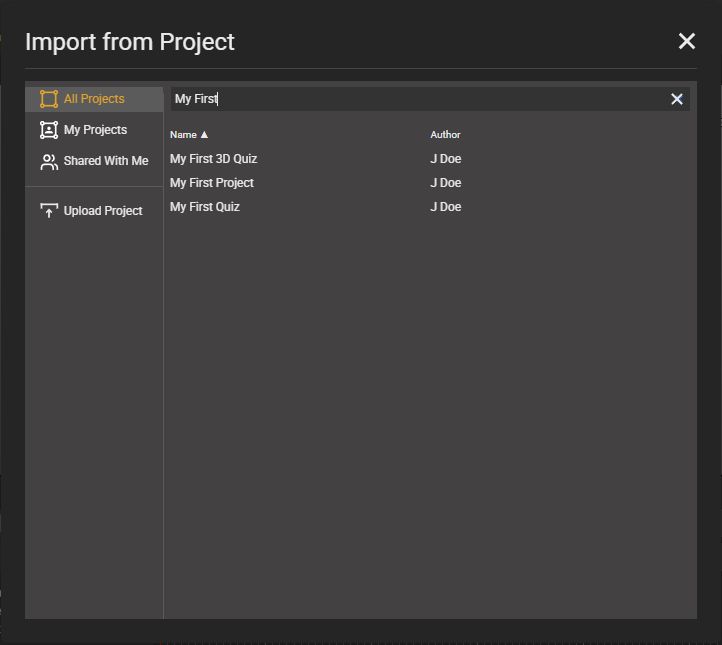Choose the Upload Project label

tap(103, 211)
